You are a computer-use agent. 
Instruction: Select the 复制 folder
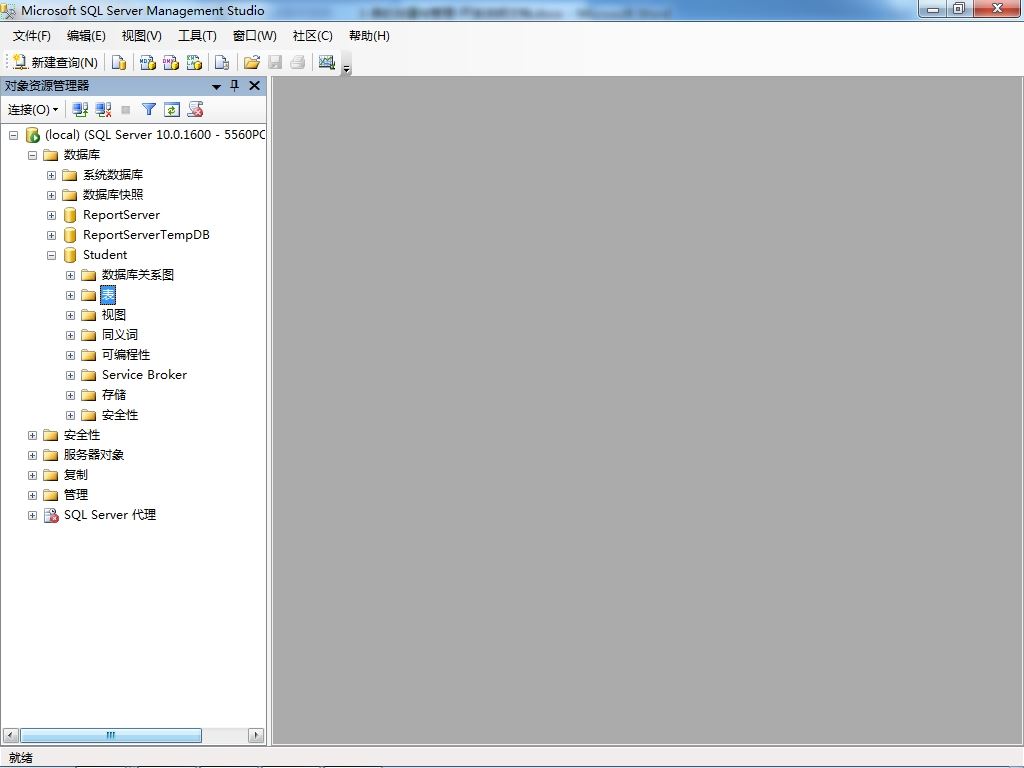pos(76,475)
